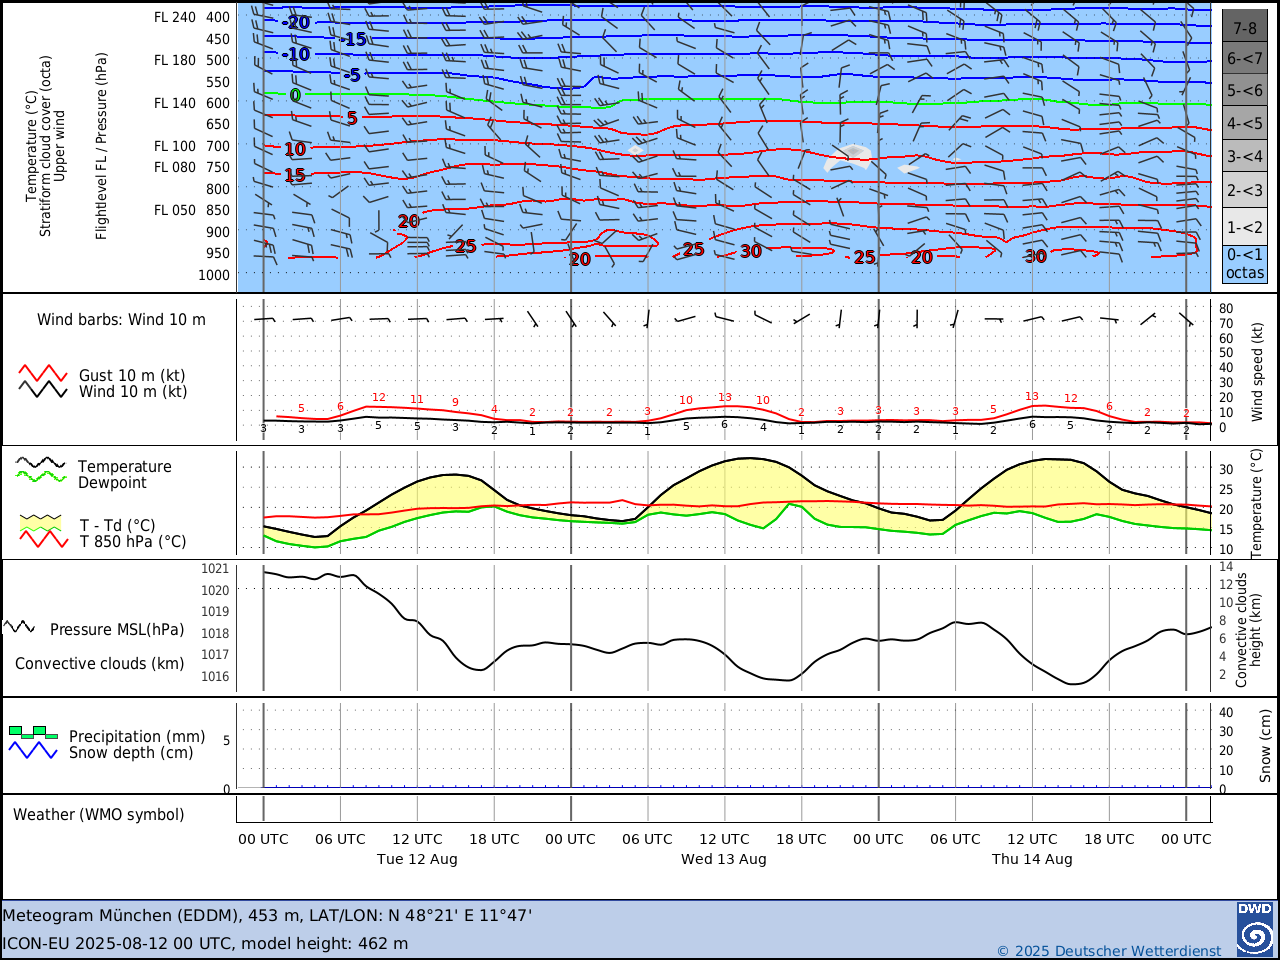
Task: Select the 7-8 octas cloud cover swatch
Action: coord(1245,28)
